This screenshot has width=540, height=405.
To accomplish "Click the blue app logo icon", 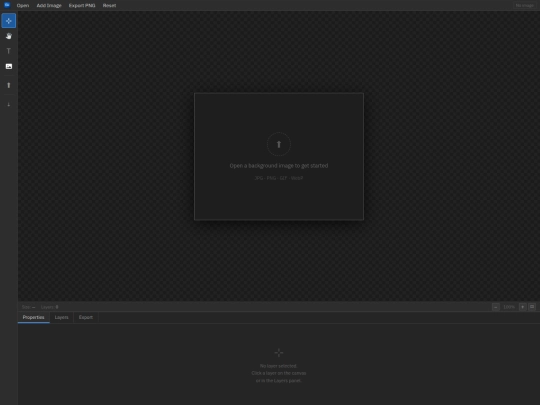I will click(7, 5).
